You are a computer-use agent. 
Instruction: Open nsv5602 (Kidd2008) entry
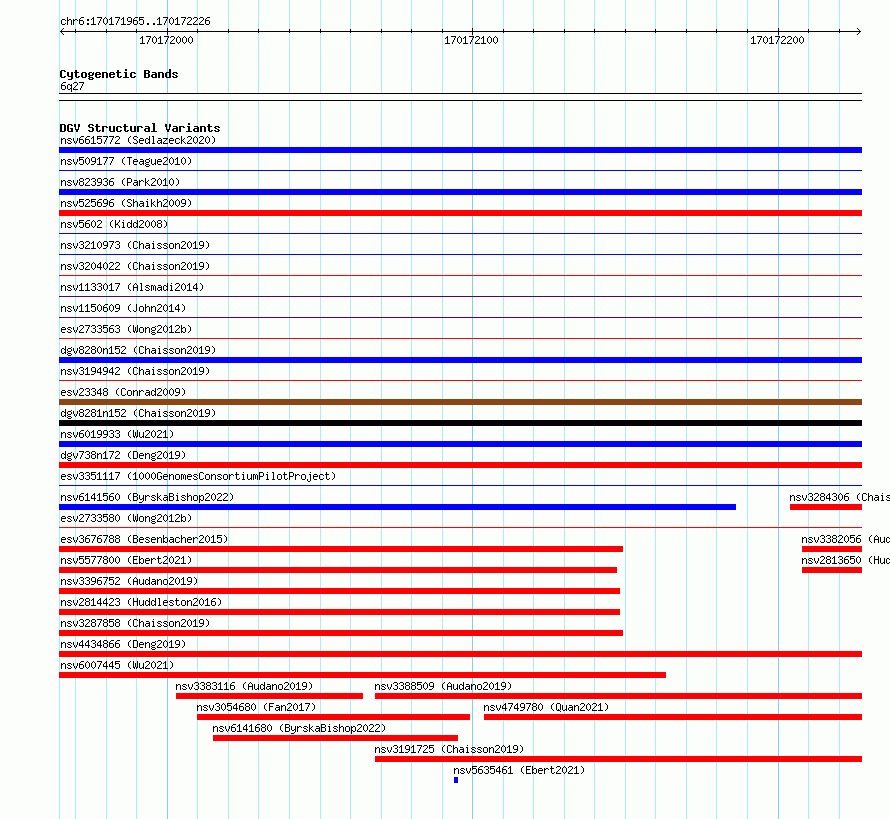pyautogui.click(x=114, y=224)
